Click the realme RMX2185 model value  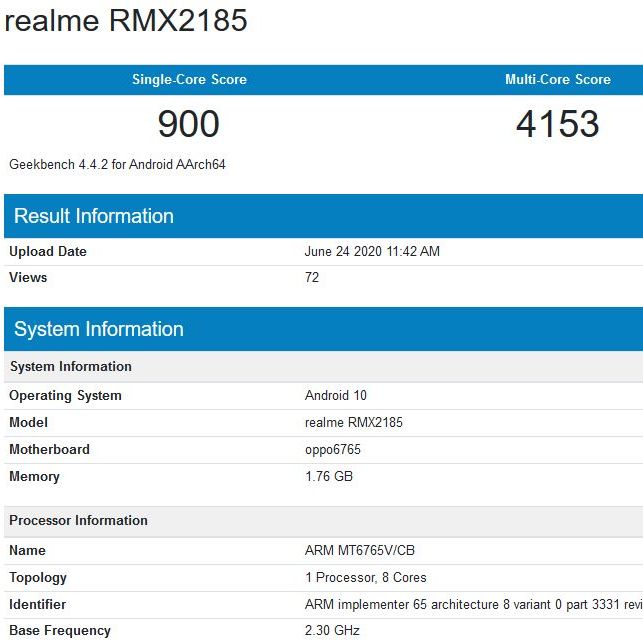[x=353, y=423]
